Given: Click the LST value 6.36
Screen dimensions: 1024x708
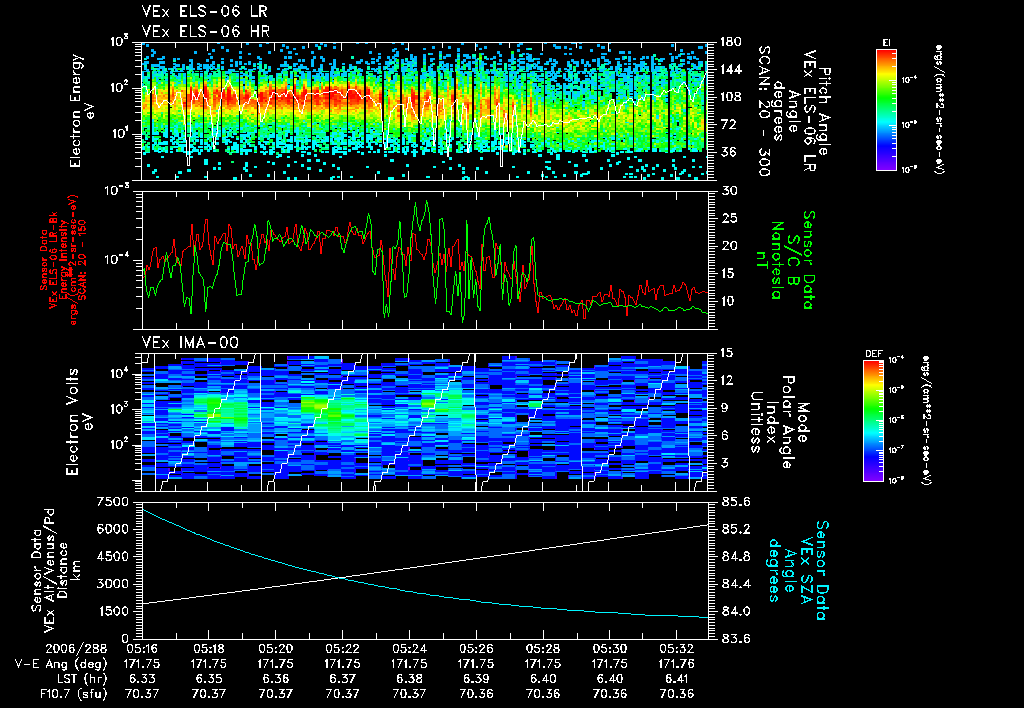Looking at the screenshot, I should tap(276, 679).
